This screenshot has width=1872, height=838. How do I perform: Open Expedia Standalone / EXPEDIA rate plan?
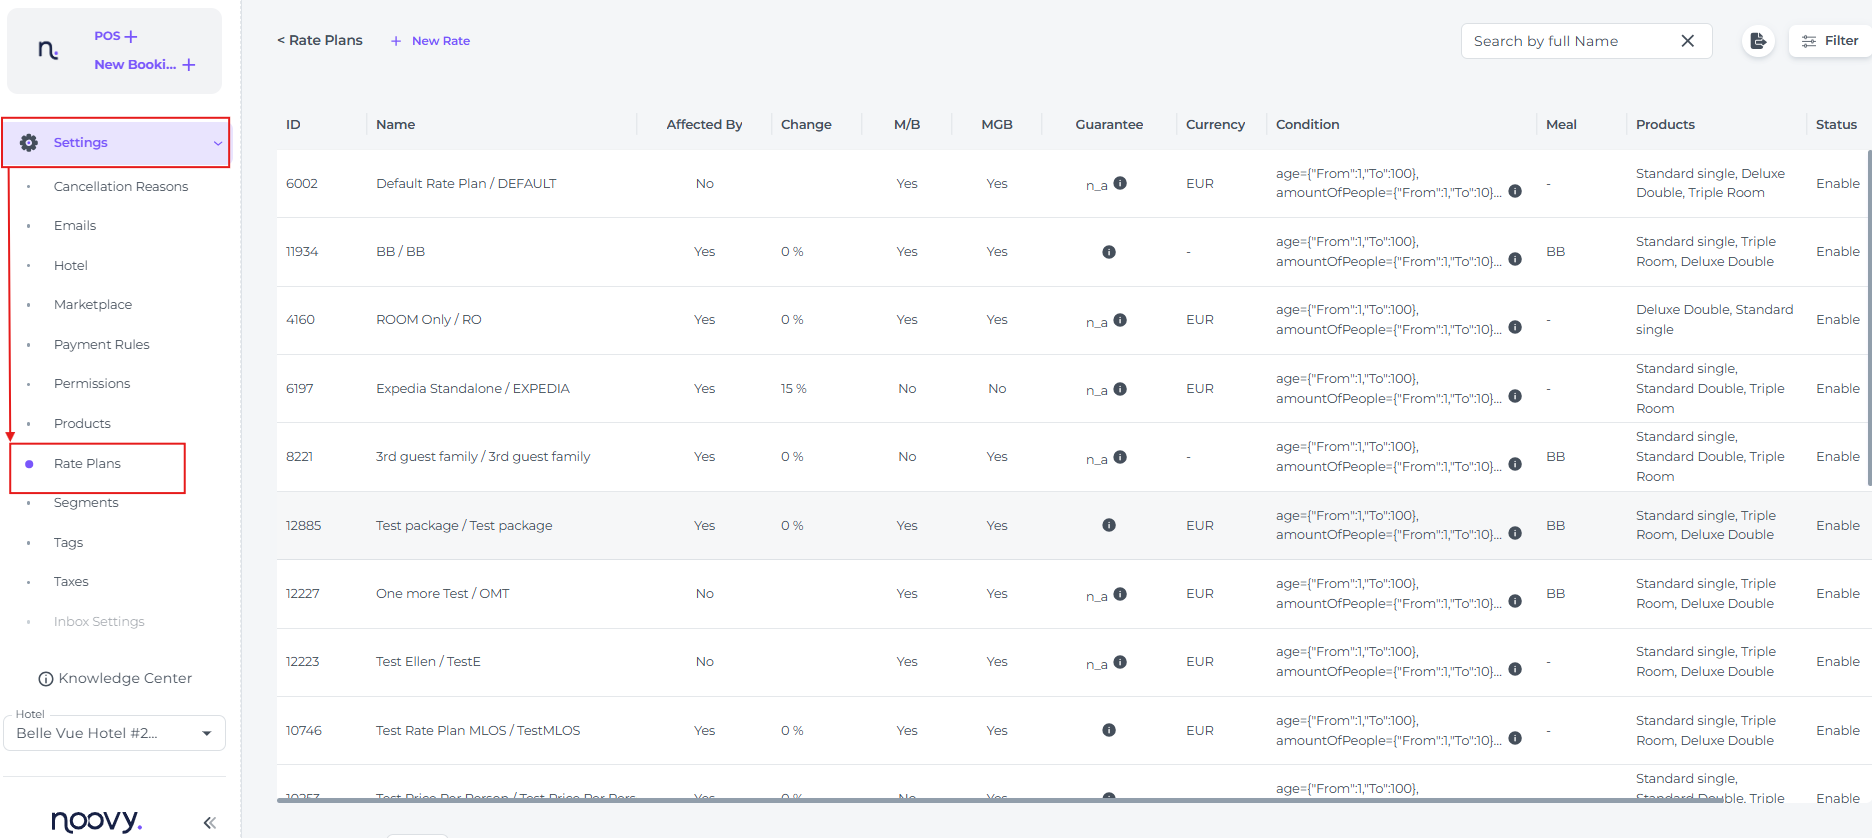(x=472, y=389)
